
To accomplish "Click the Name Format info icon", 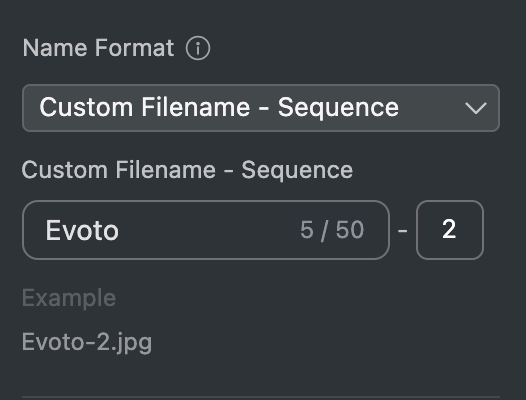I will click(x=198, y=48).
